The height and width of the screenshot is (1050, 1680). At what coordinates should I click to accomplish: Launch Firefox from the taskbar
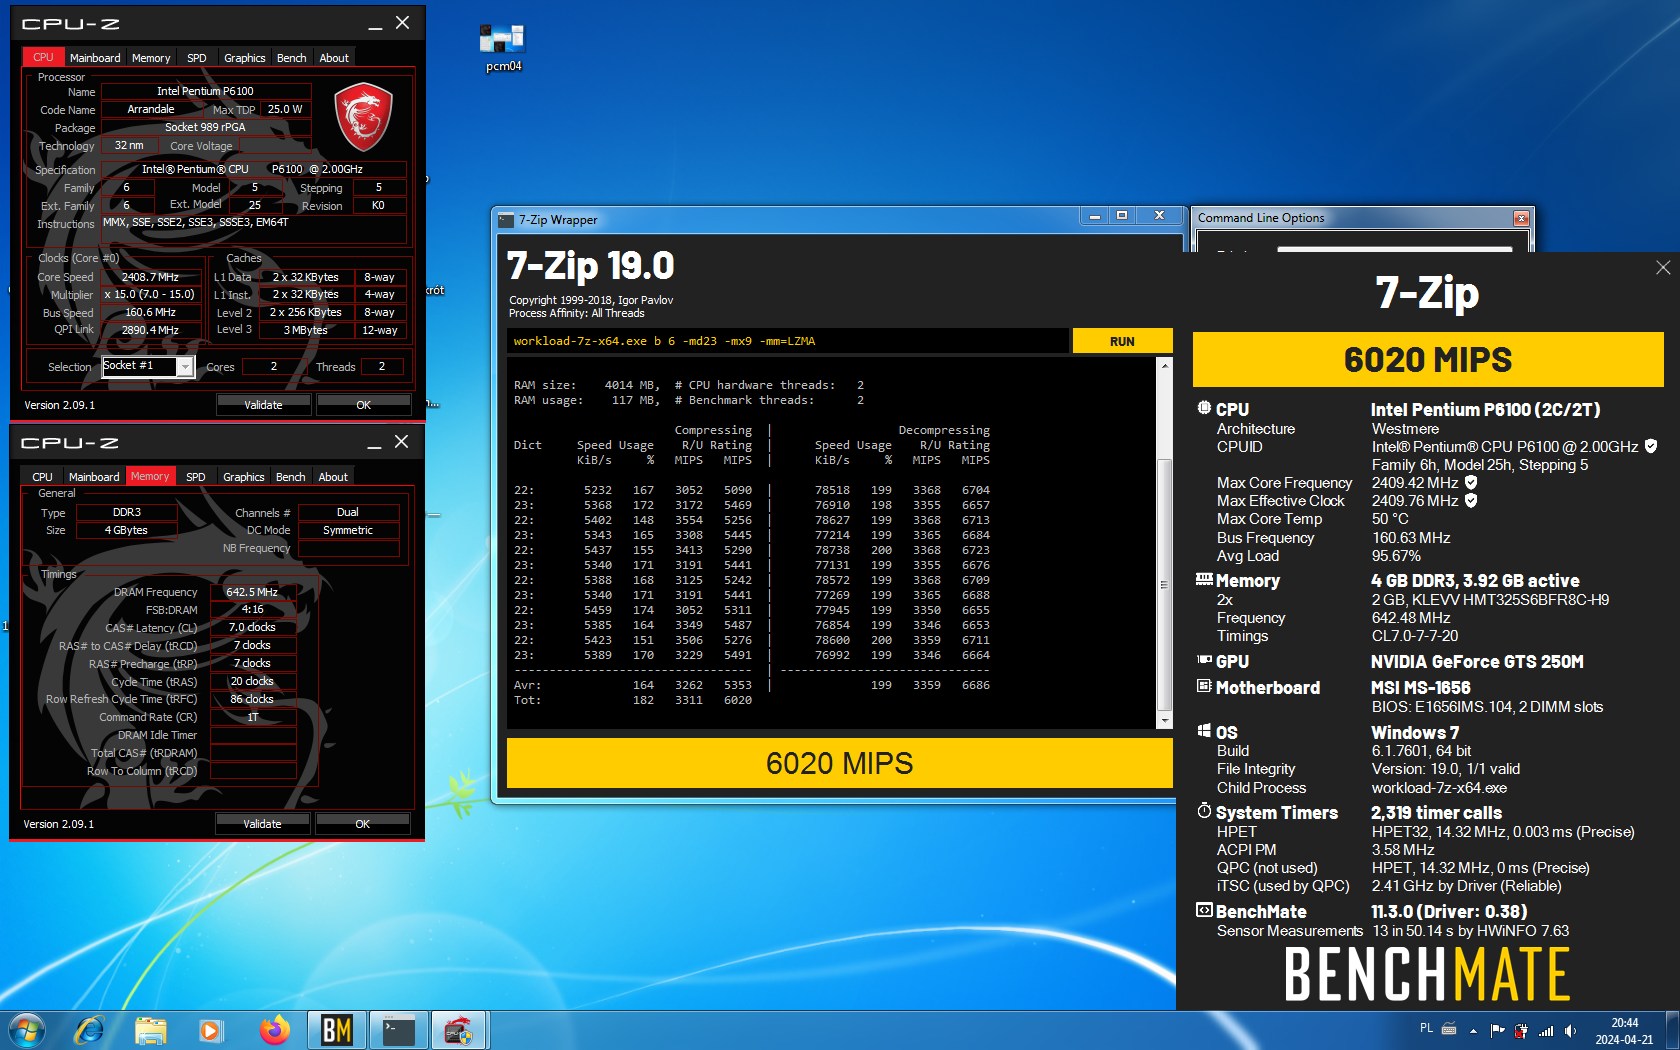click(x=274, y=1030)
